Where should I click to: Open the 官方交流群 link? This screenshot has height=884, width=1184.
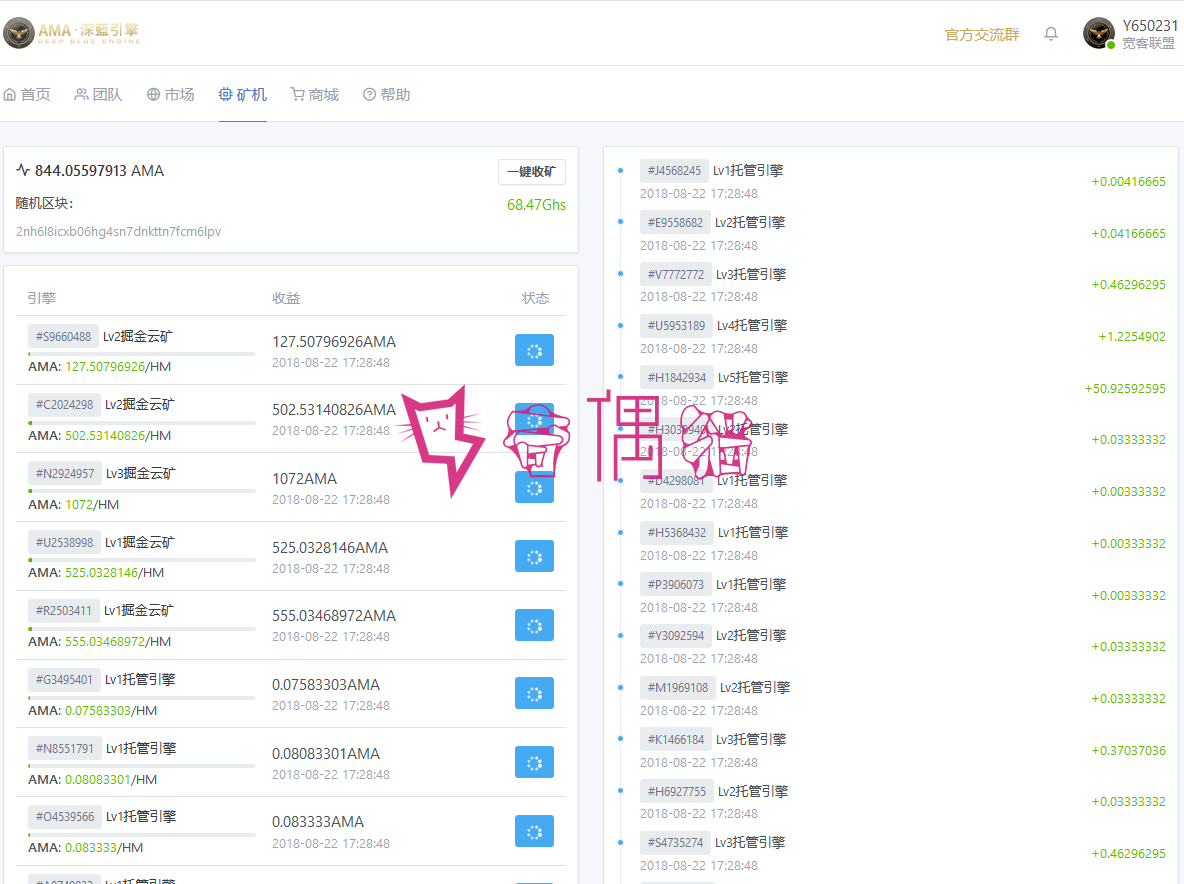click(x=982, y=35)
